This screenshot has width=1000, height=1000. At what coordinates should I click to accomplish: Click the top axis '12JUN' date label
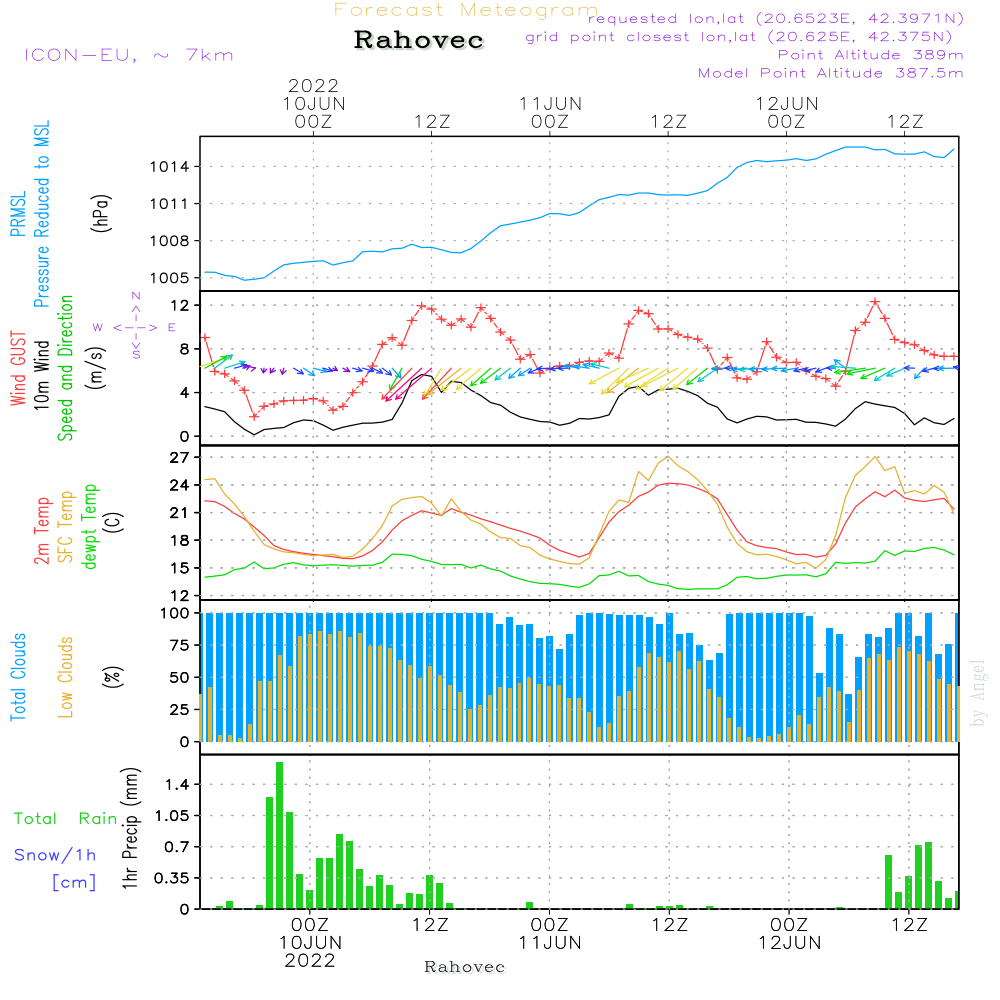(787, 104)
